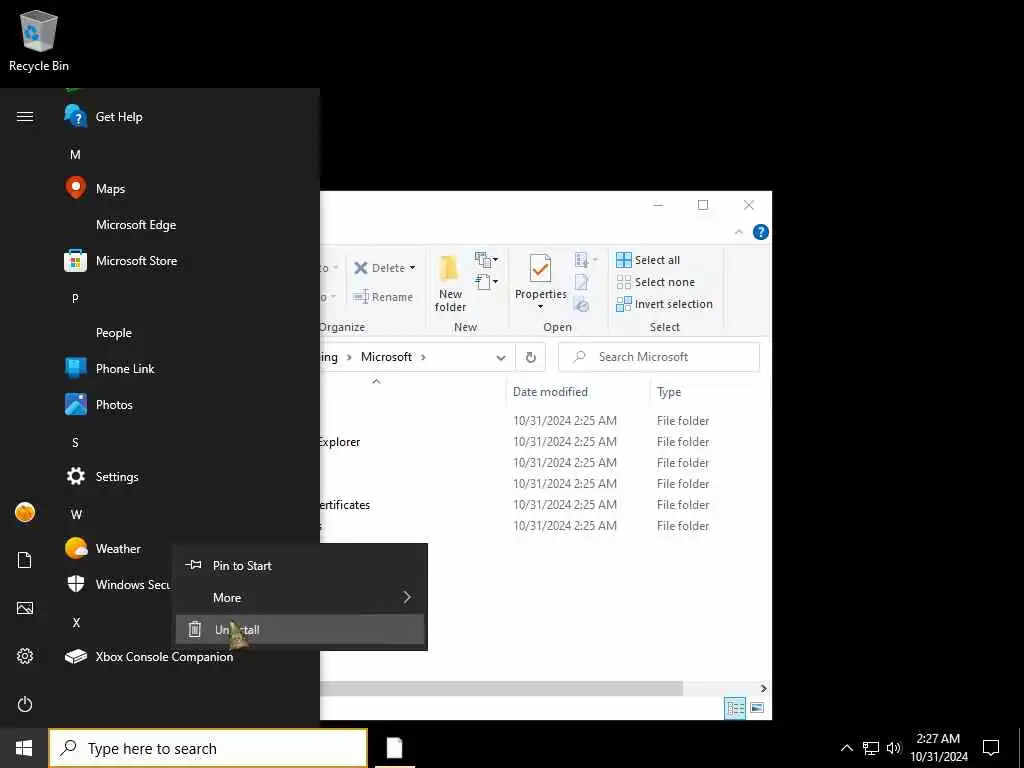Jump to letter X section header

(76, 622)
